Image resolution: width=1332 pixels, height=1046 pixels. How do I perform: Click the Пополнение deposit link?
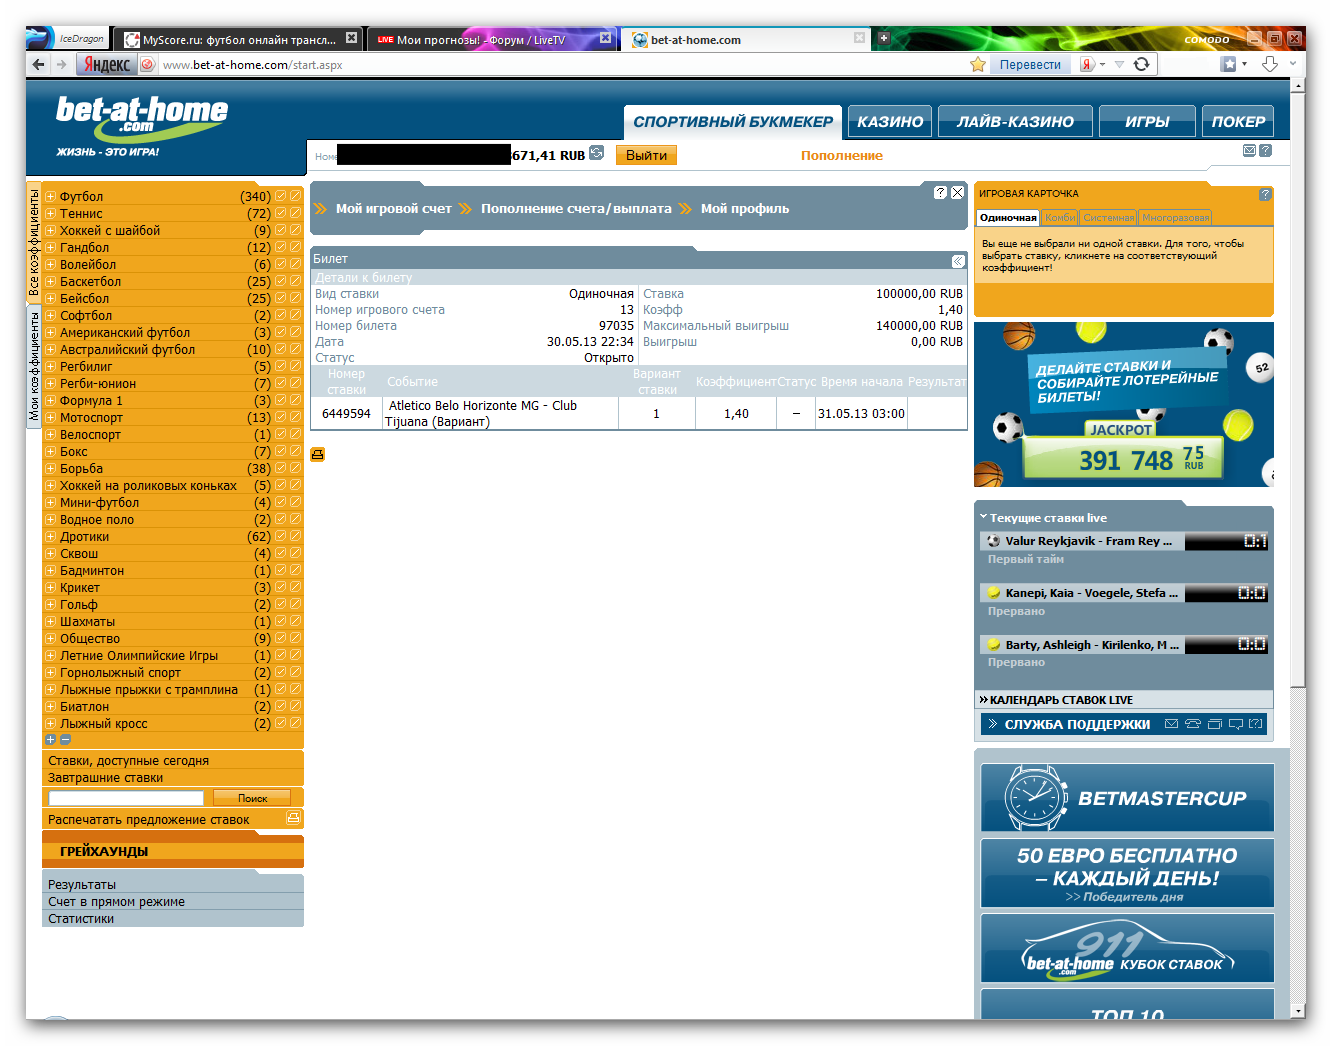point(842,155)
